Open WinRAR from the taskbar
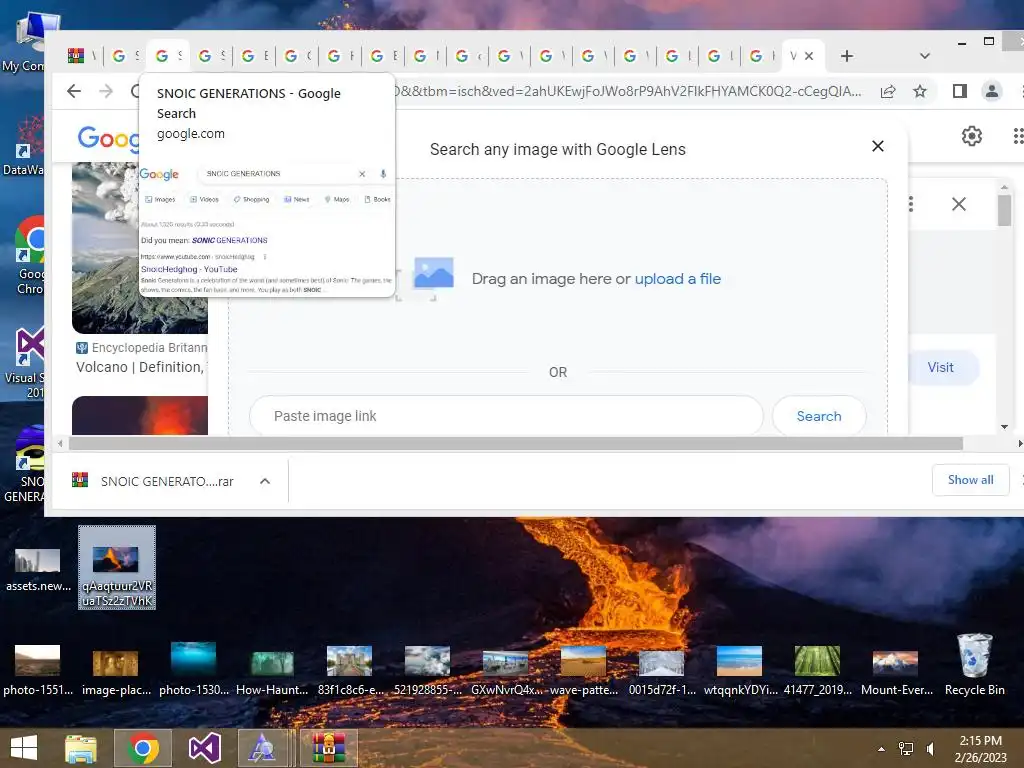 click(x=327, y=748)
